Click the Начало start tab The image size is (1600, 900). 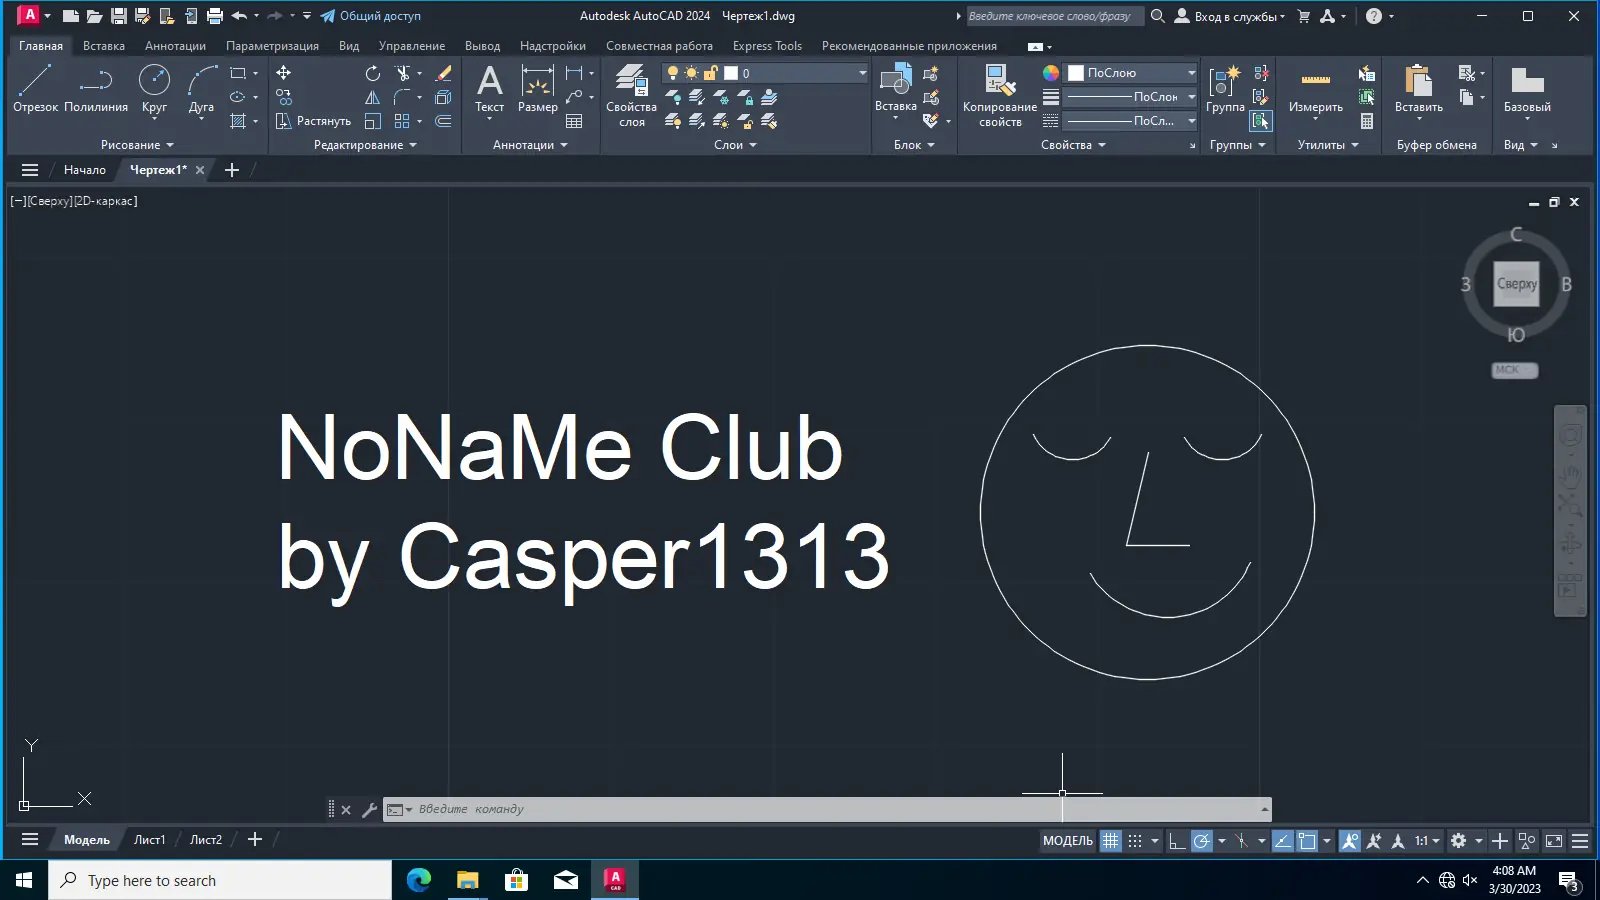[x=85, y=170]
